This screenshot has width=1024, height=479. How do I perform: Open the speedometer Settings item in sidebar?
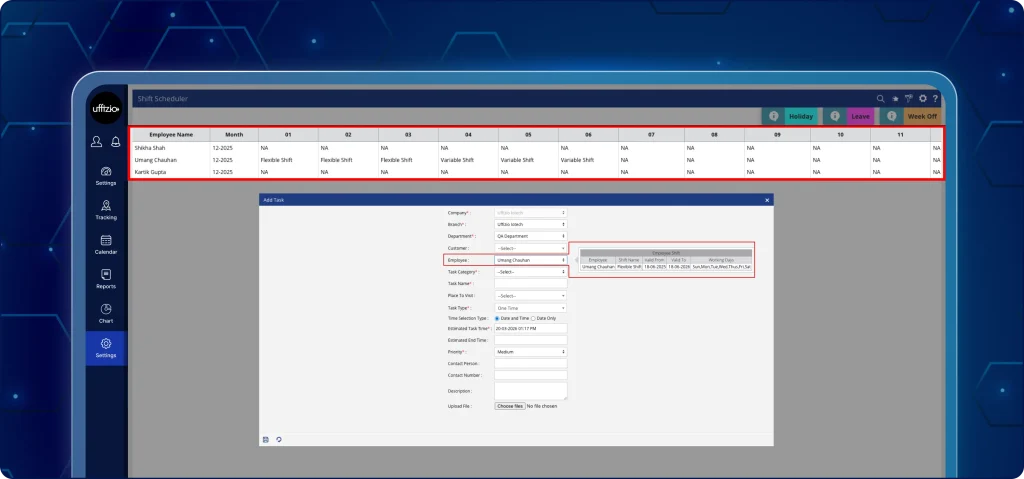(x=106, y=176)
